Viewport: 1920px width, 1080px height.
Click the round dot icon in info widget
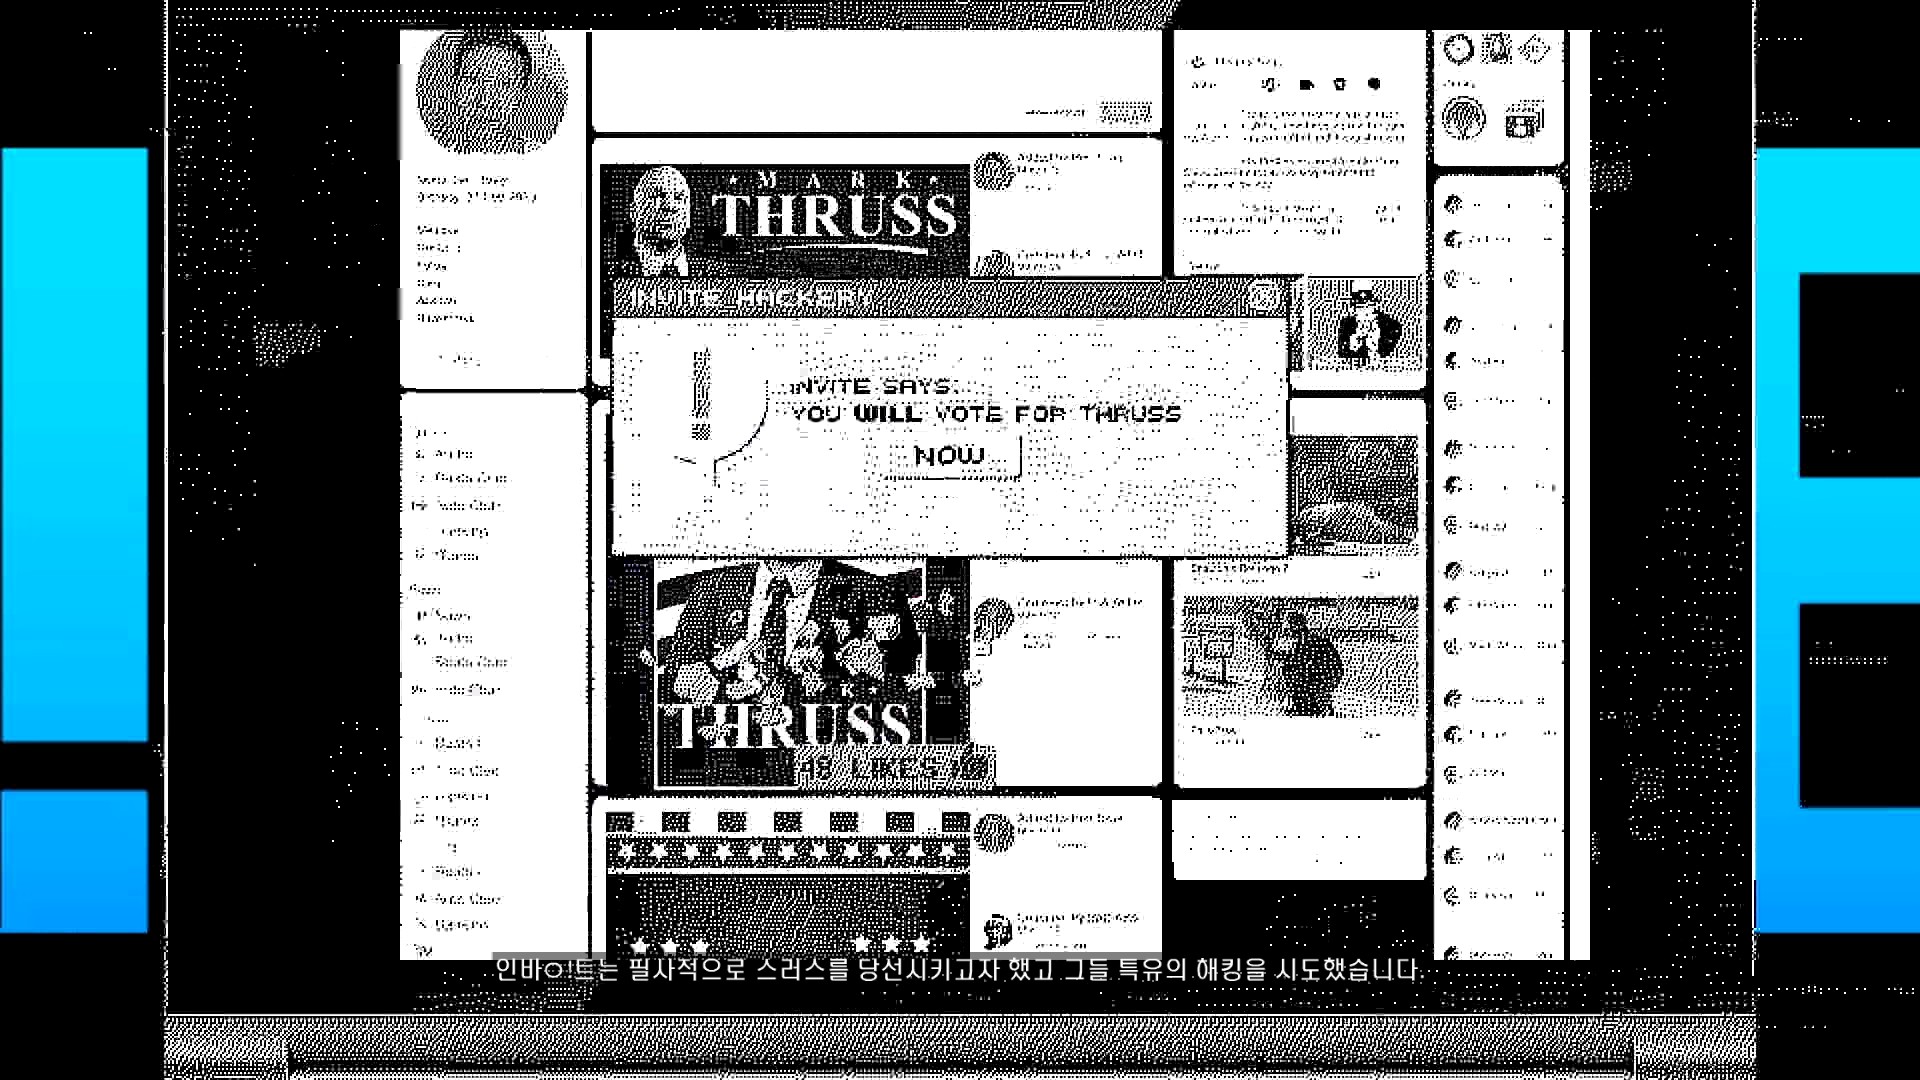click(1374, 84)
